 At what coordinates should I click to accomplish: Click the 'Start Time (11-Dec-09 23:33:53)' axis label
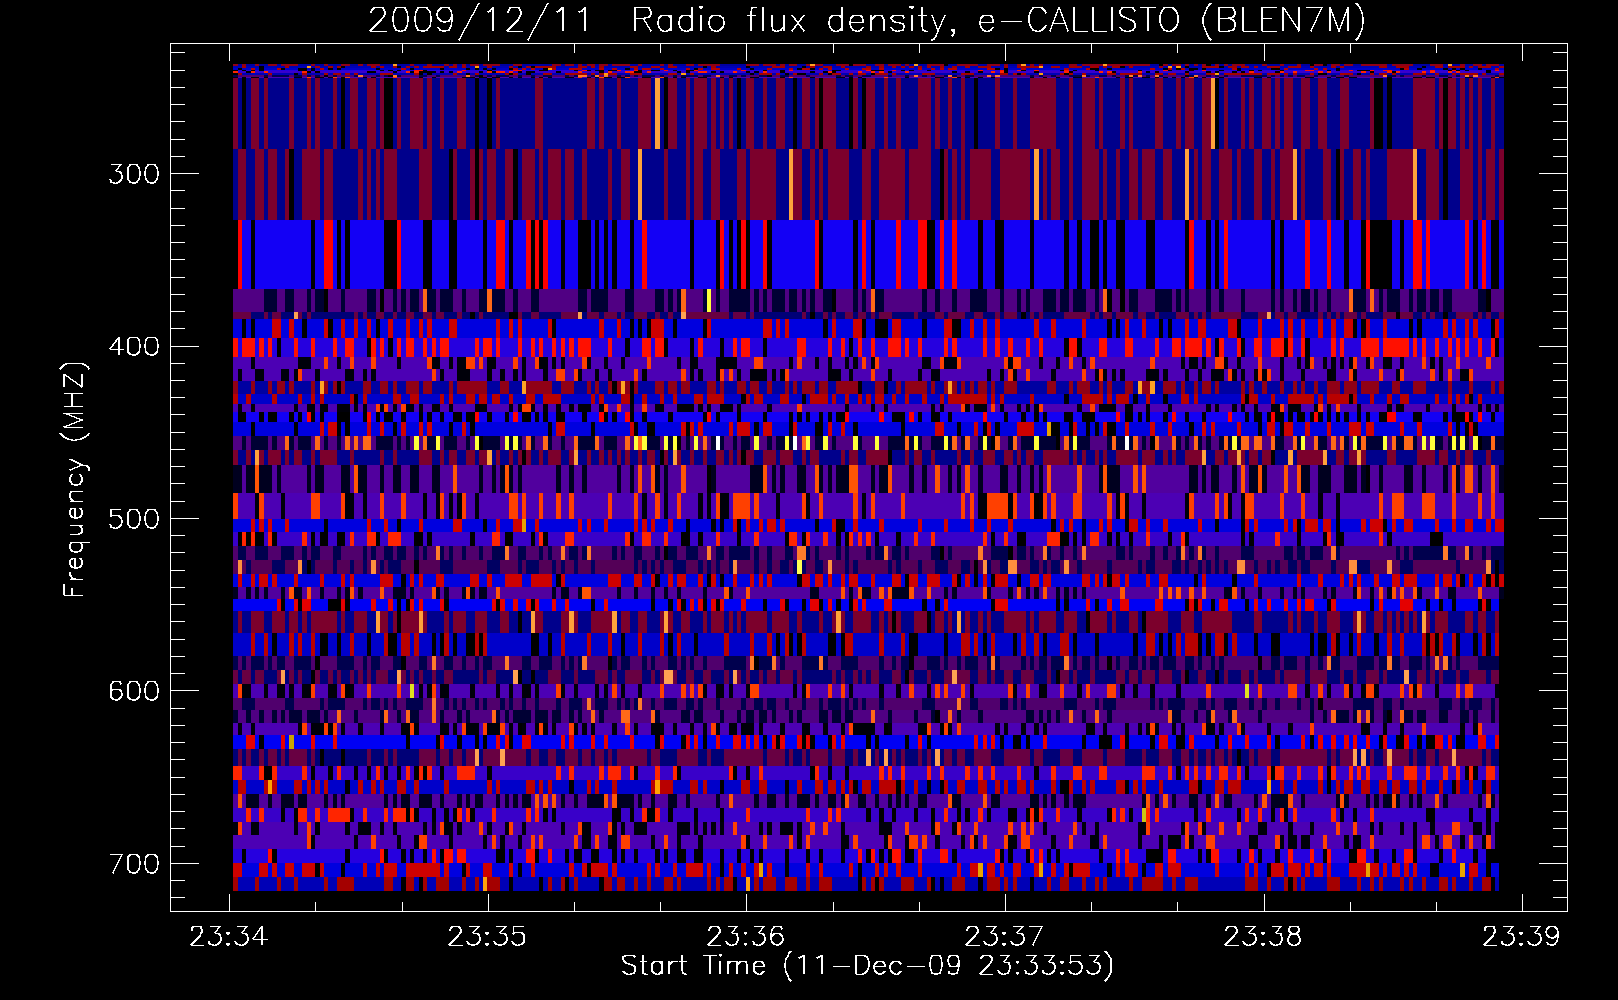coord(867,966)
